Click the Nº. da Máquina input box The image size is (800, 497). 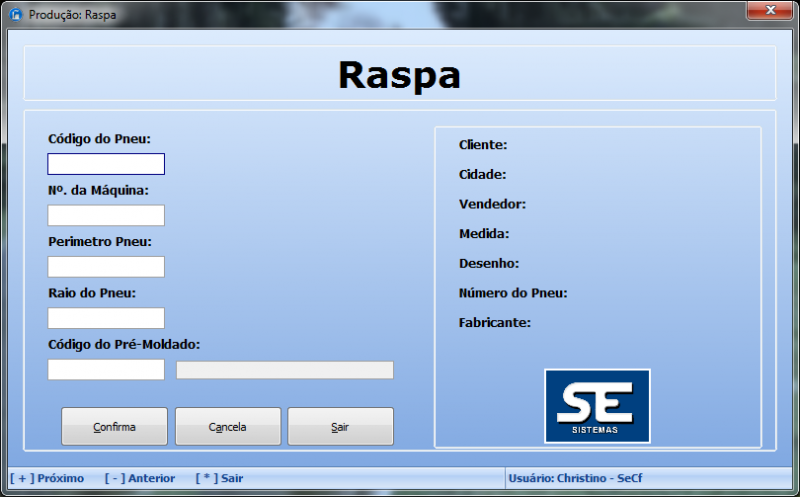106,216
